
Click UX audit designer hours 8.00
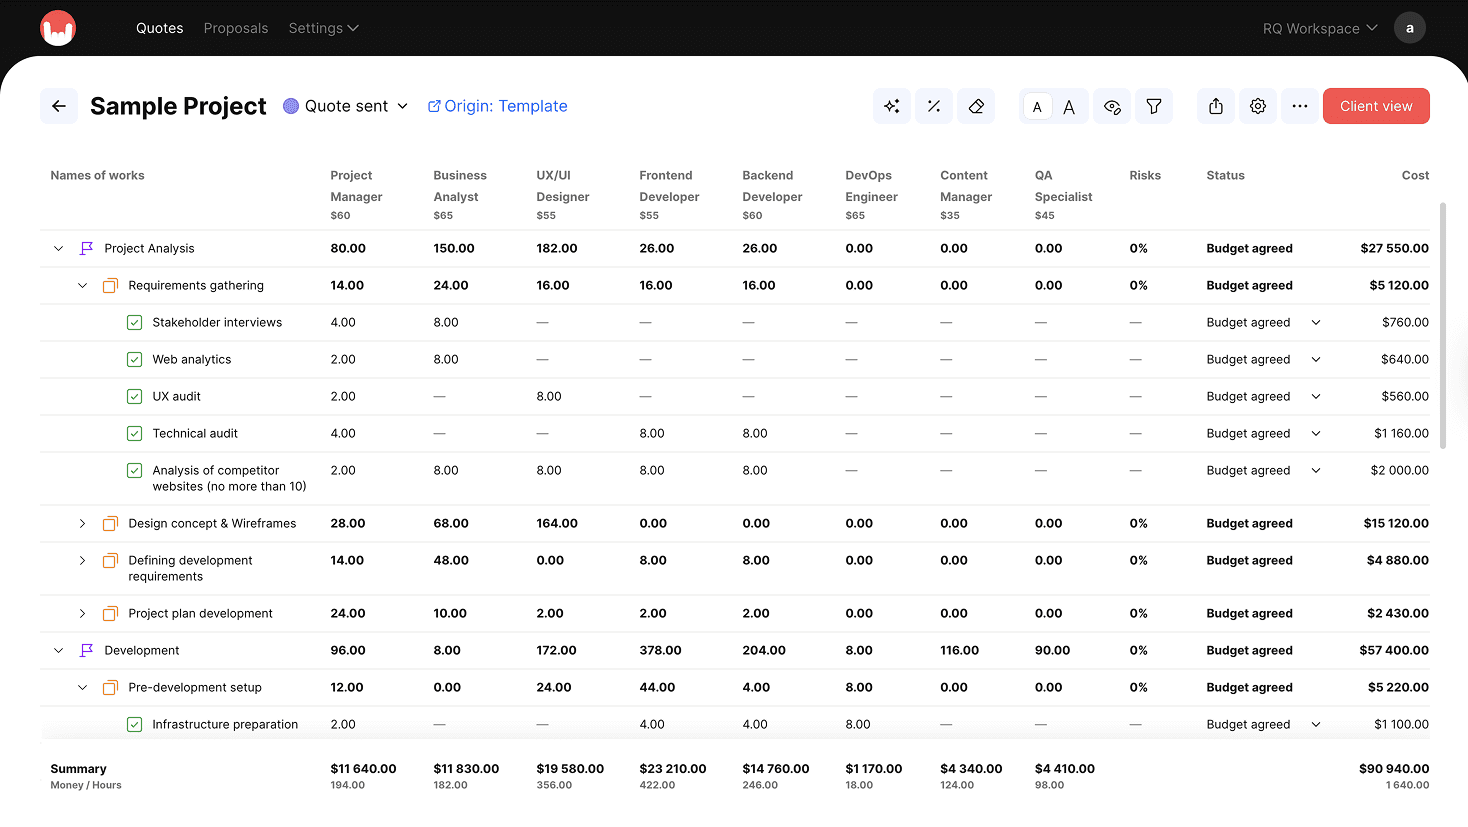(549, 396)
